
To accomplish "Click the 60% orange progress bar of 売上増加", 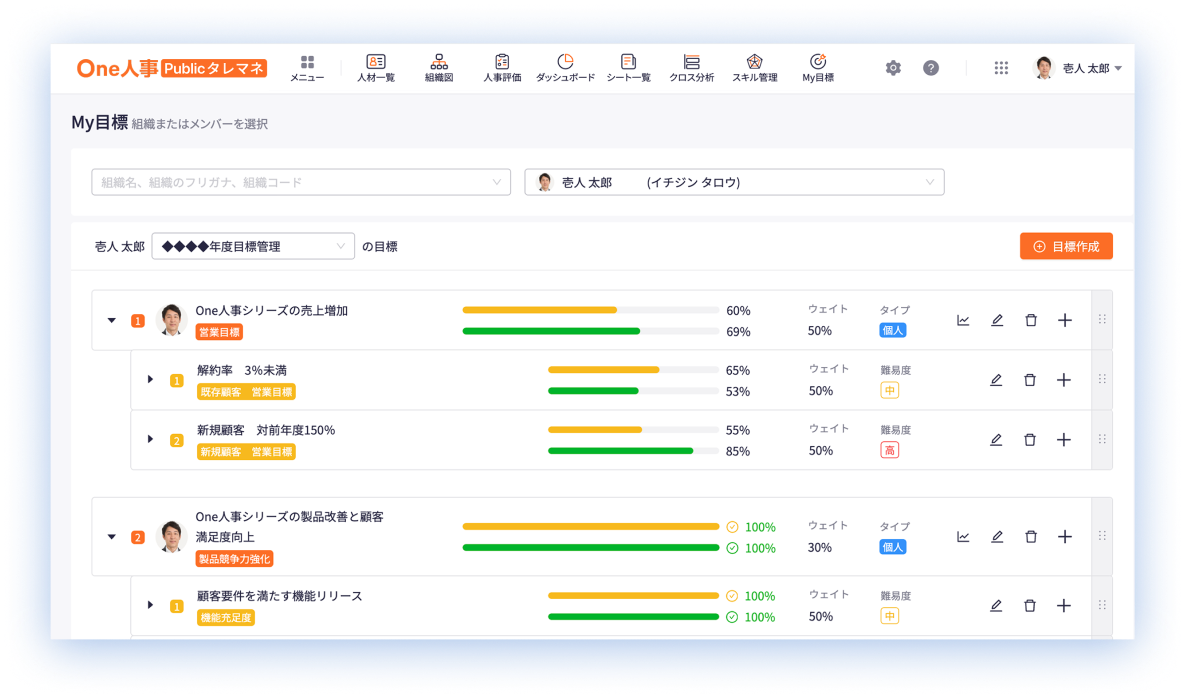I will coord(590,310).
